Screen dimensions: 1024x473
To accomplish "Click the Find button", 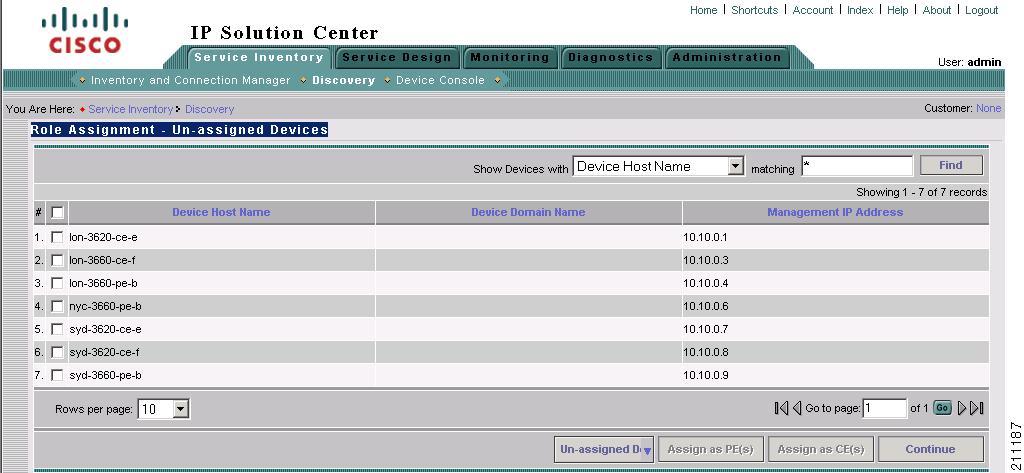I will (x=951, y=165).
